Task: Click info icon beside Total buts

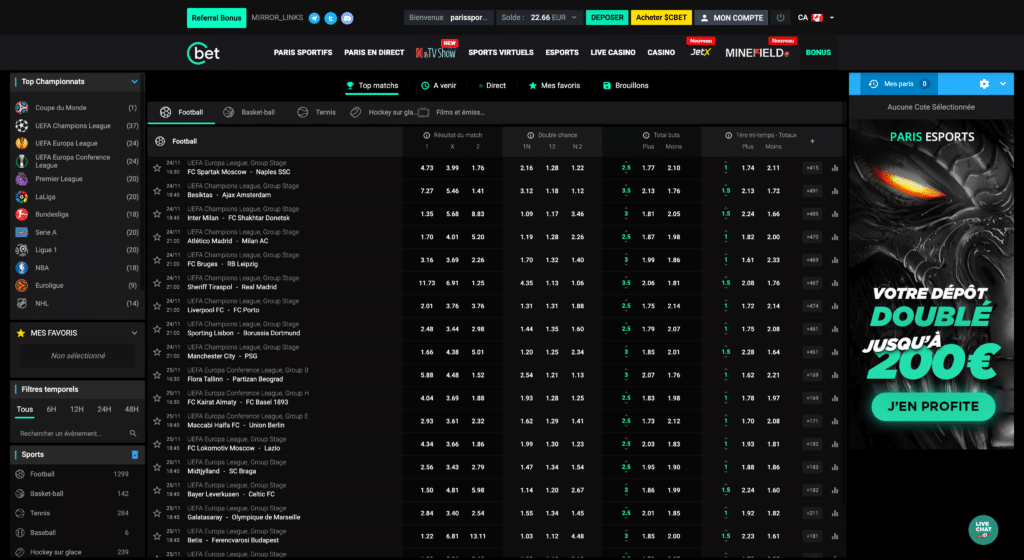Action: tap(646, 135)
